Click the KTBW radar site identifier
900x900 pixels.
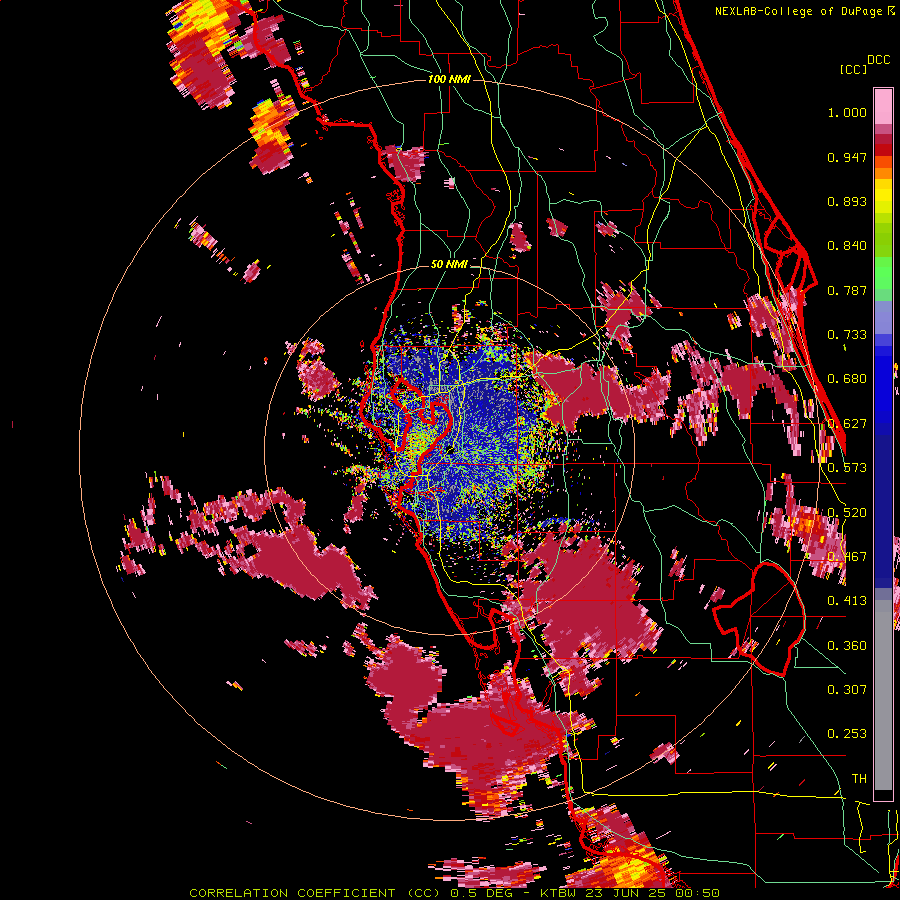pos(560,893)
